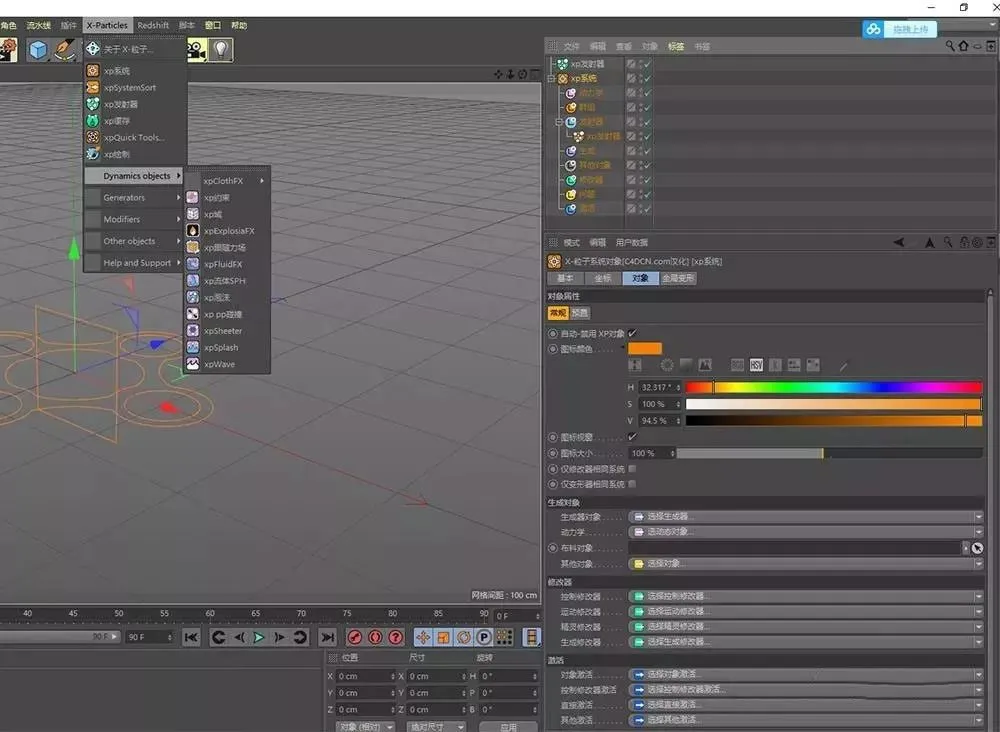1000x732 pixels.
Task: Switch to the 对象 tab
Action: coord(640,278)
